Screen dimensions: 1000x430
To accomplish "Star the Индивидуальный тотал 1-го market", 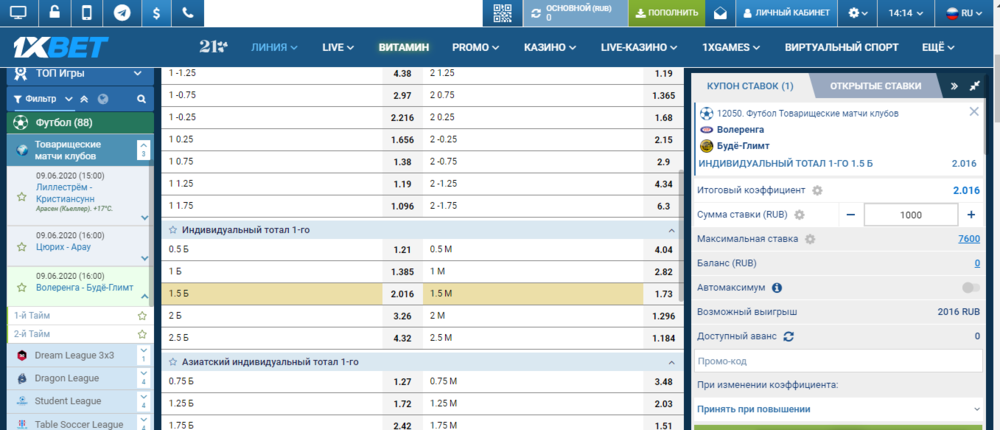I will pyautogui.click(x=172, y=229).
